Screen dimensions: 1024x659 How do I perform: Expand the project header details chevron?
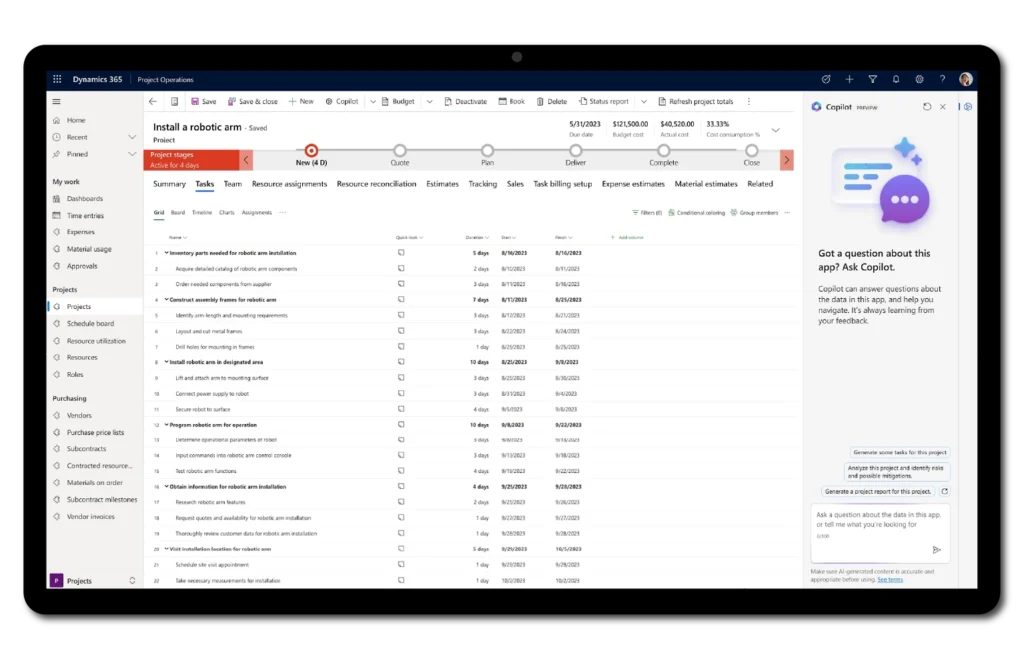click(776, 130)
